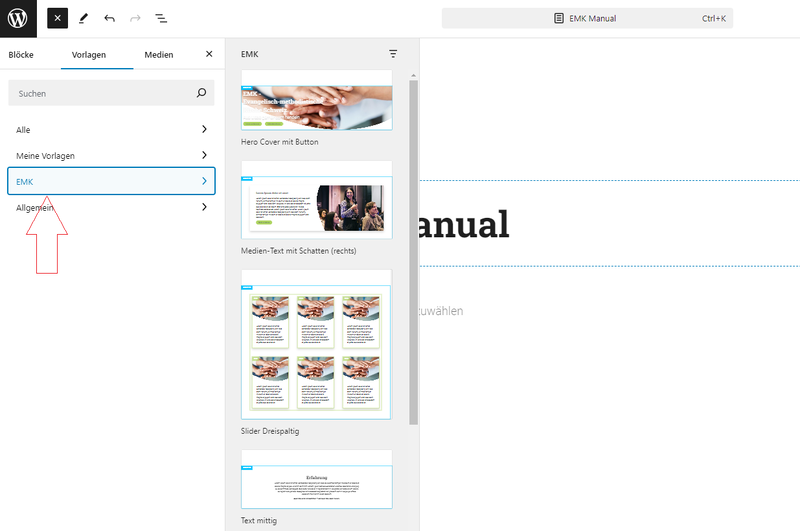Expand the Allgemein category
The width and height of the screenshot is (800, 531).
tap(111, 207)
